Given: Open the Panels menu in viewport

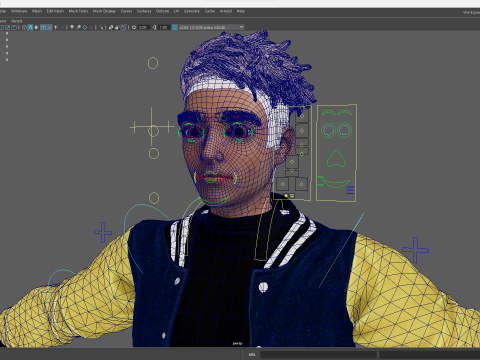Looking at the screenshot, I should [16, 21].
